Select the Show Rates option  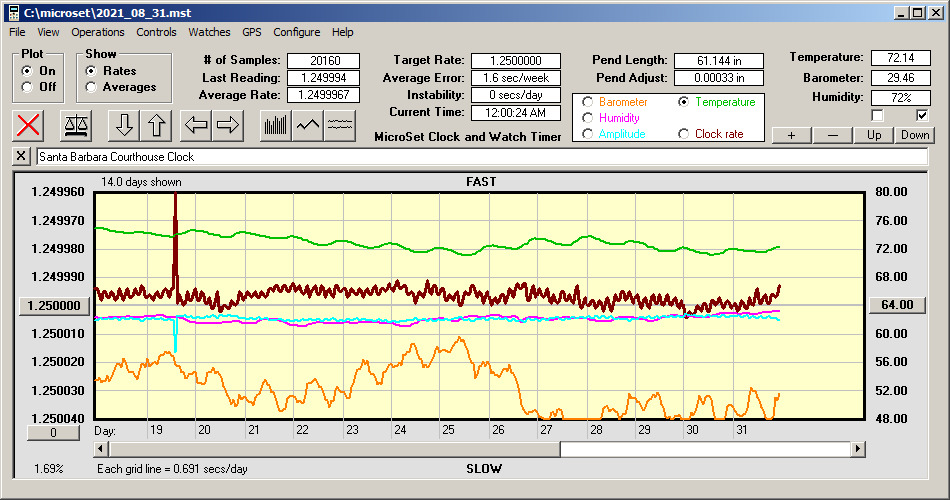[x=91, y=71]
